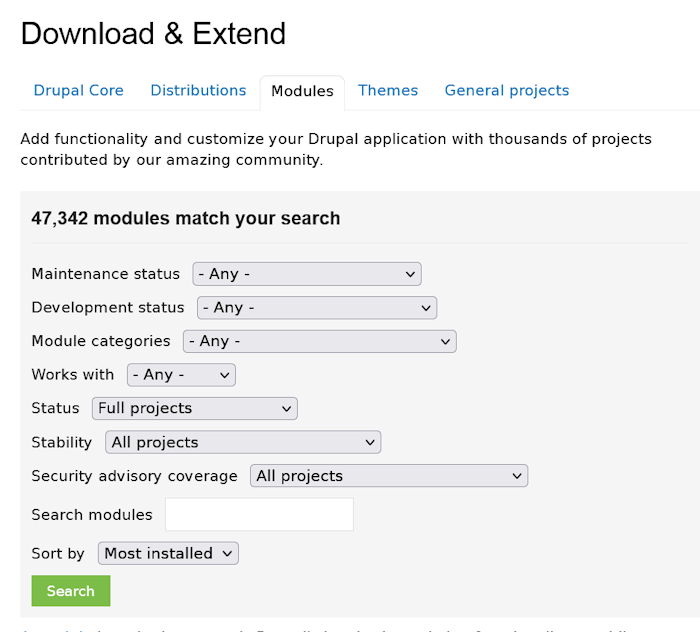Click the Download & Extend page title
The width and height of the screenshot is (700, 632).
[x=153, y=34]
